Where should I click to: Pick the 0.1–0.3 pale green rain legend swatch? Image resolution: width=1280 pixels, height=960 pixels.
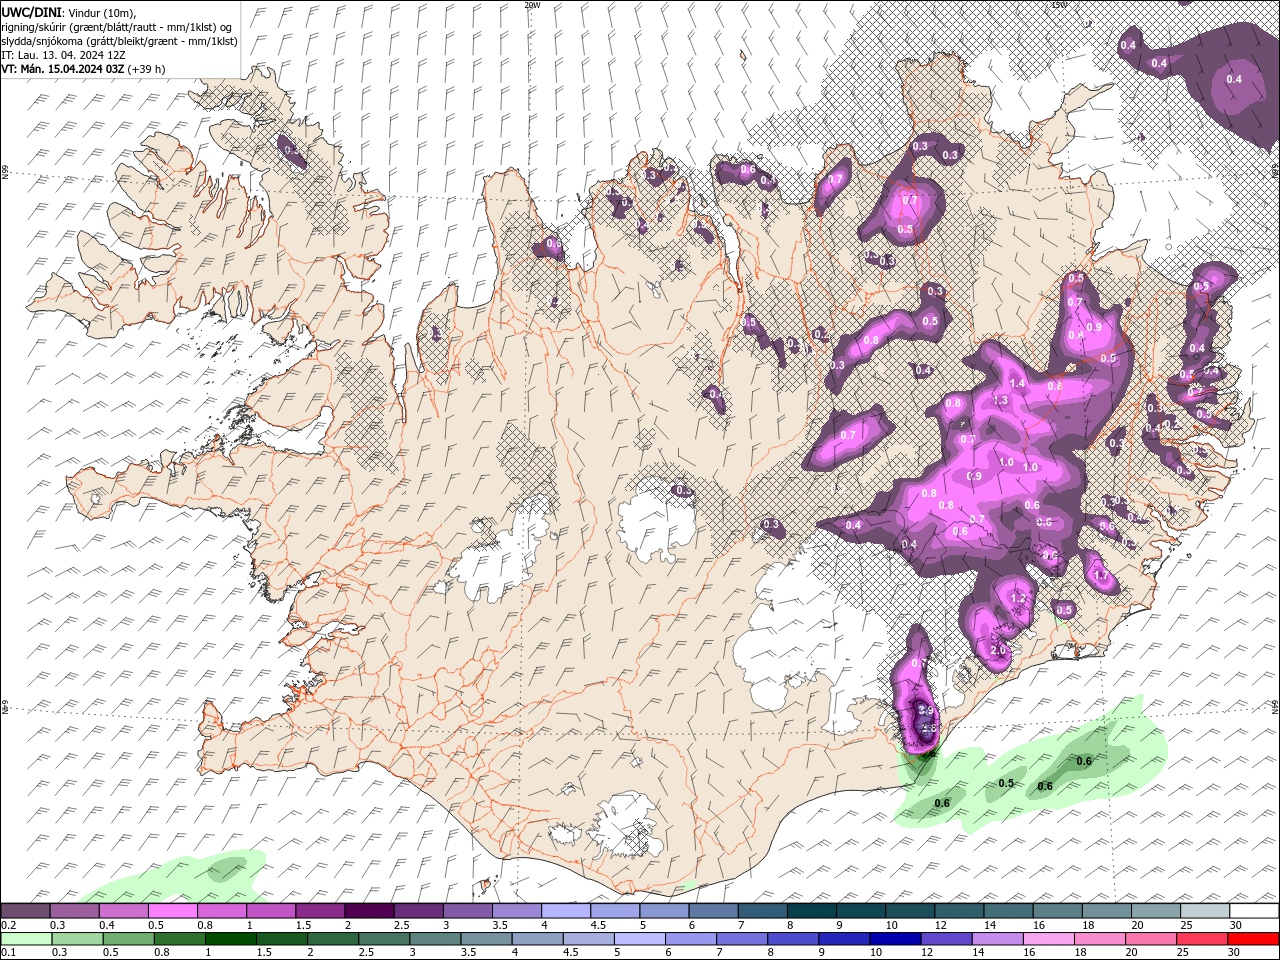coord(26,939)
